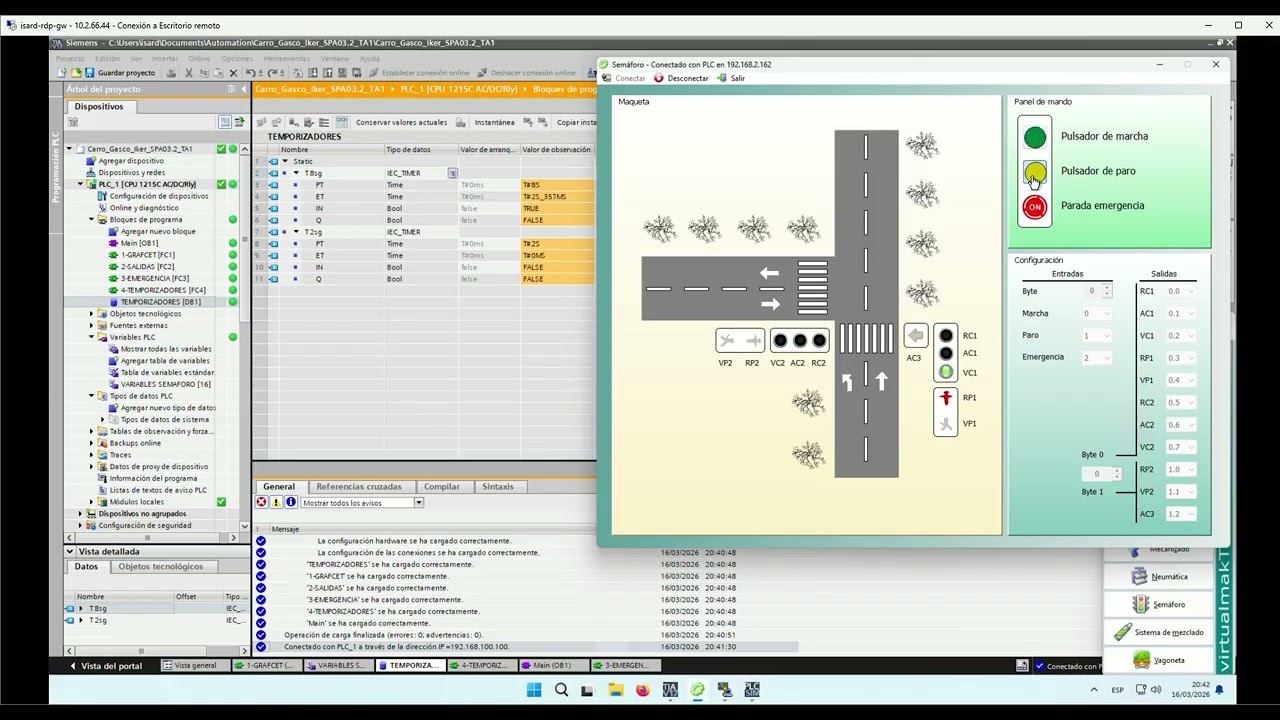Click the File Explorer taskbar icon
Image resolution: width=1280 pixels, height=720 pixels.
[x=615, y=690]
